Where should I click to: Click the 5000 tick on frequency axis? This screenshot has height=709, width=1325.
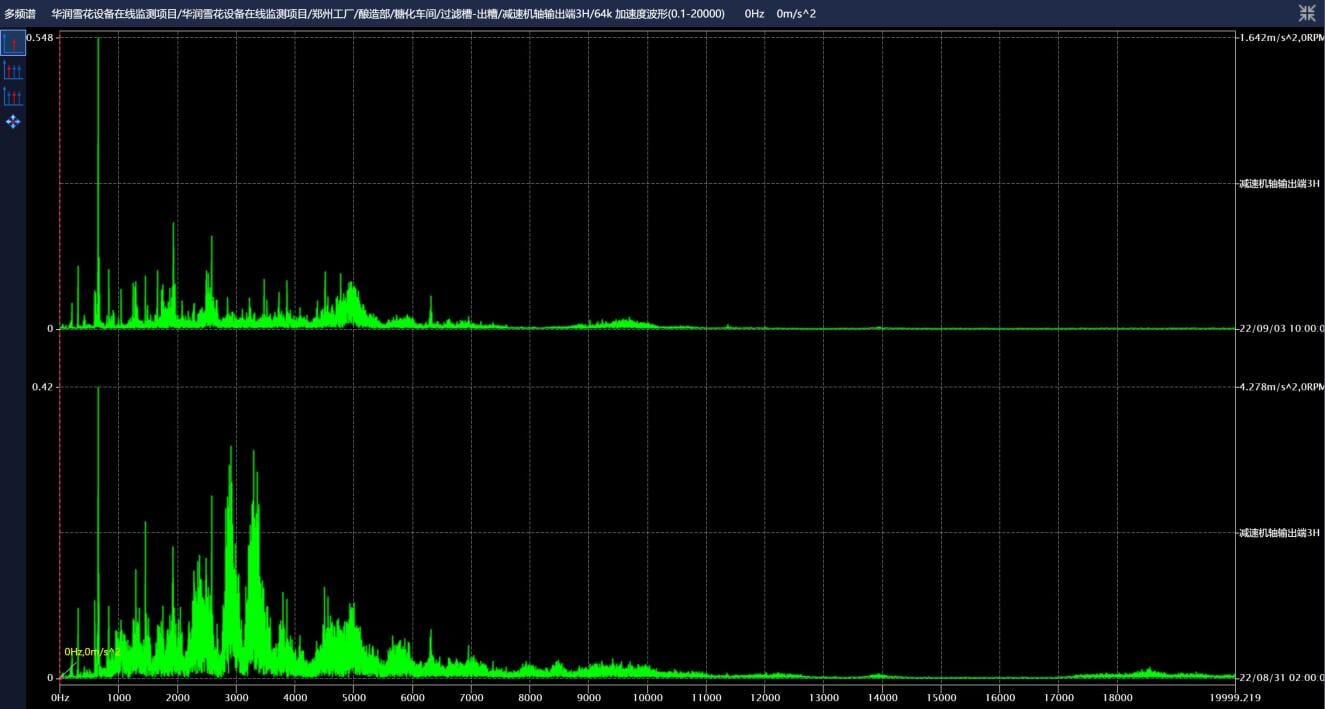tap(353, 697)
